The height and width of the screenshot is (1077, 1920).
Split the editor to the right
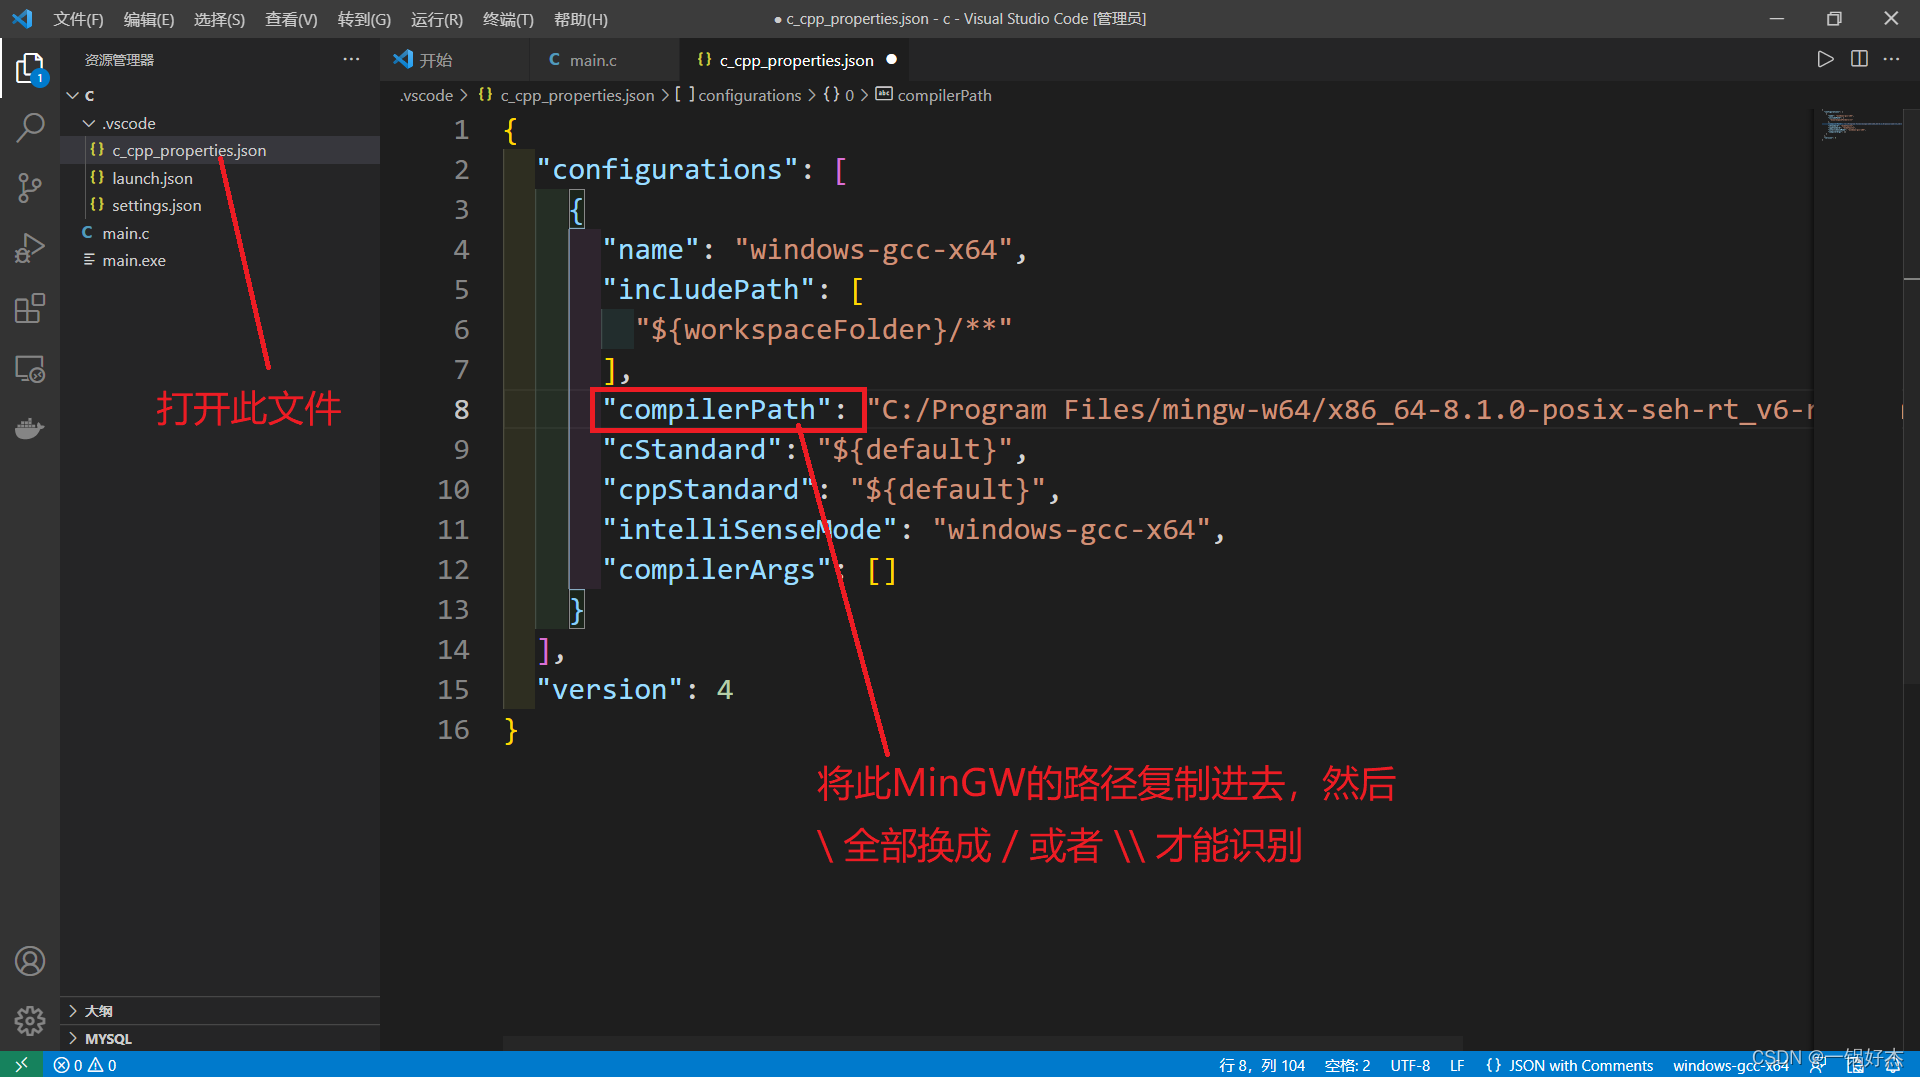click(x=1859, y=60)
